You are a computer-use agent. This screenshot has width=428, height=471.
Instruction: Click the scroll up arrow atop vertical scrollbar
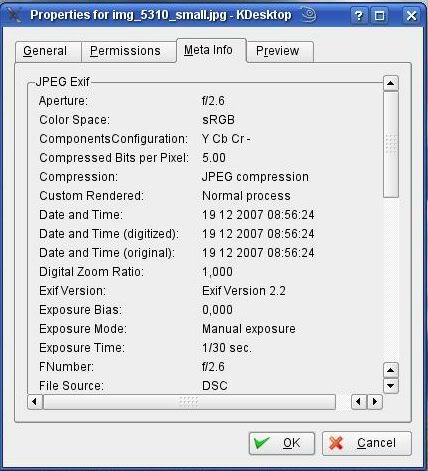click(391, 83)
